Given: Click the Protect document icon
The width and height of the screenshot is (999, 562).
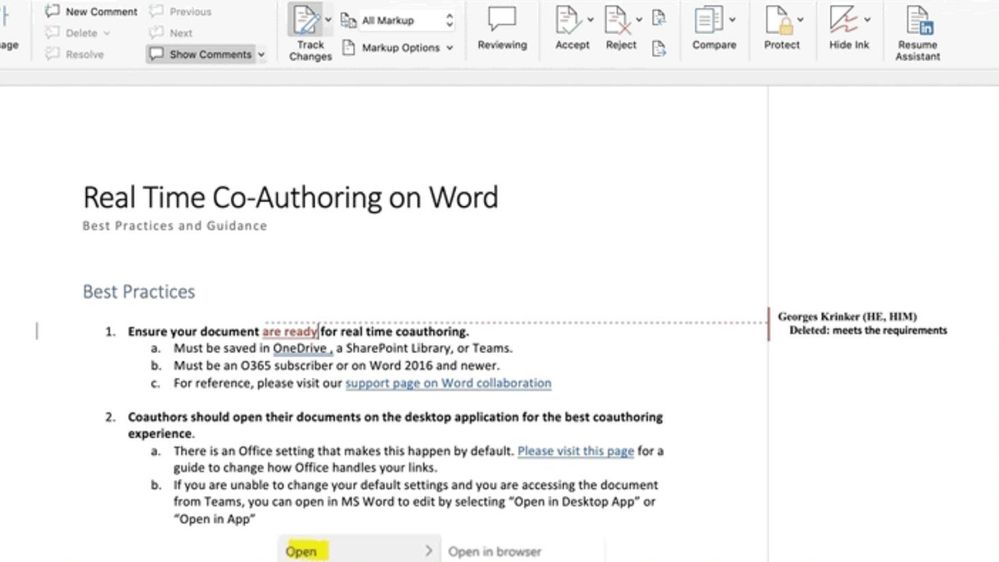Looking at the screenshot, I should click(779, 20).
